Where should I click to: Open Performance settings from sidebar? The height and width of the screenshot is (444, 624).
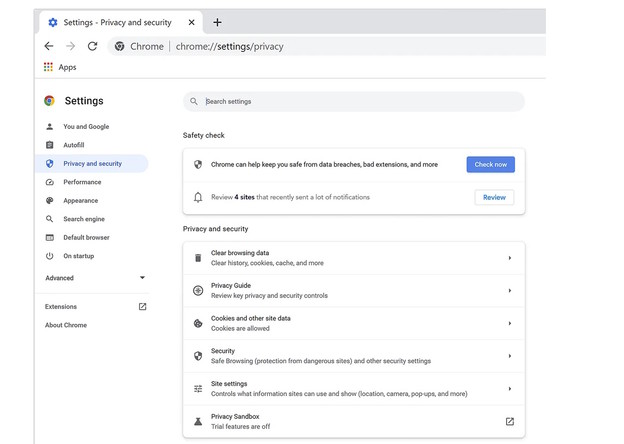coord(82,182)
